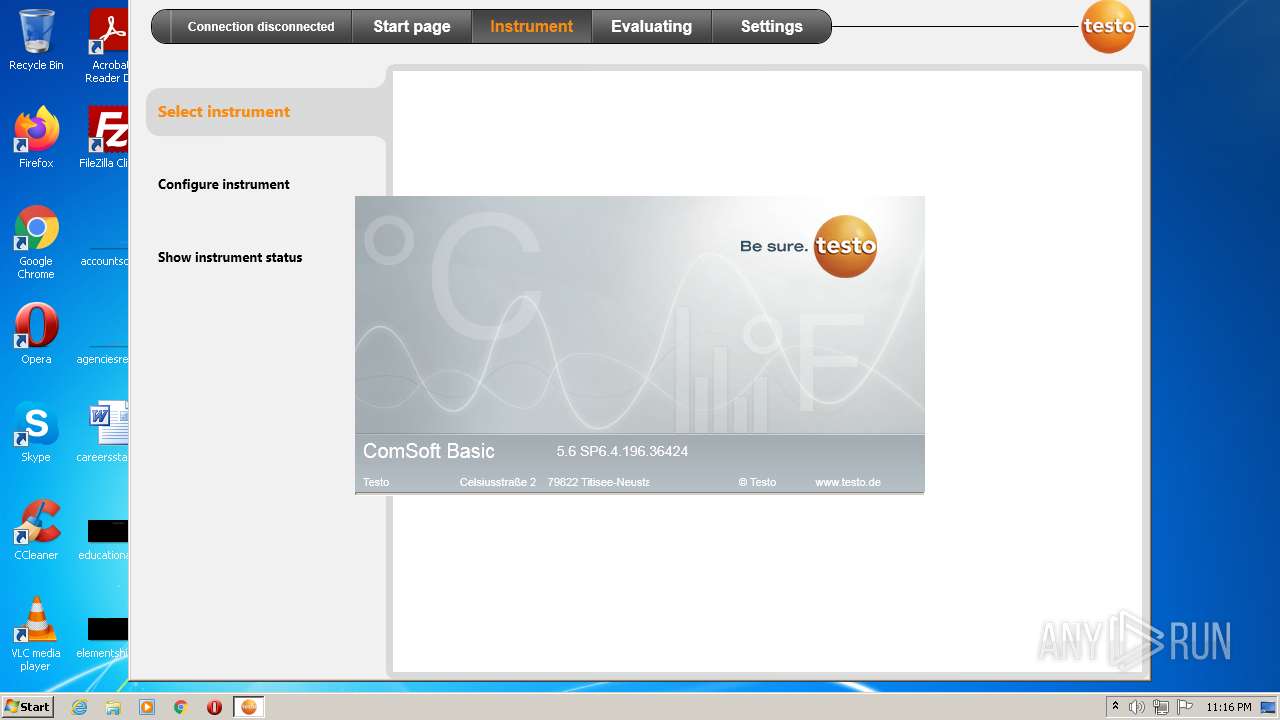The image size is (1280, 720).
Task: Click the Celsiusstraße 2 address text
Action: (497, 482)
